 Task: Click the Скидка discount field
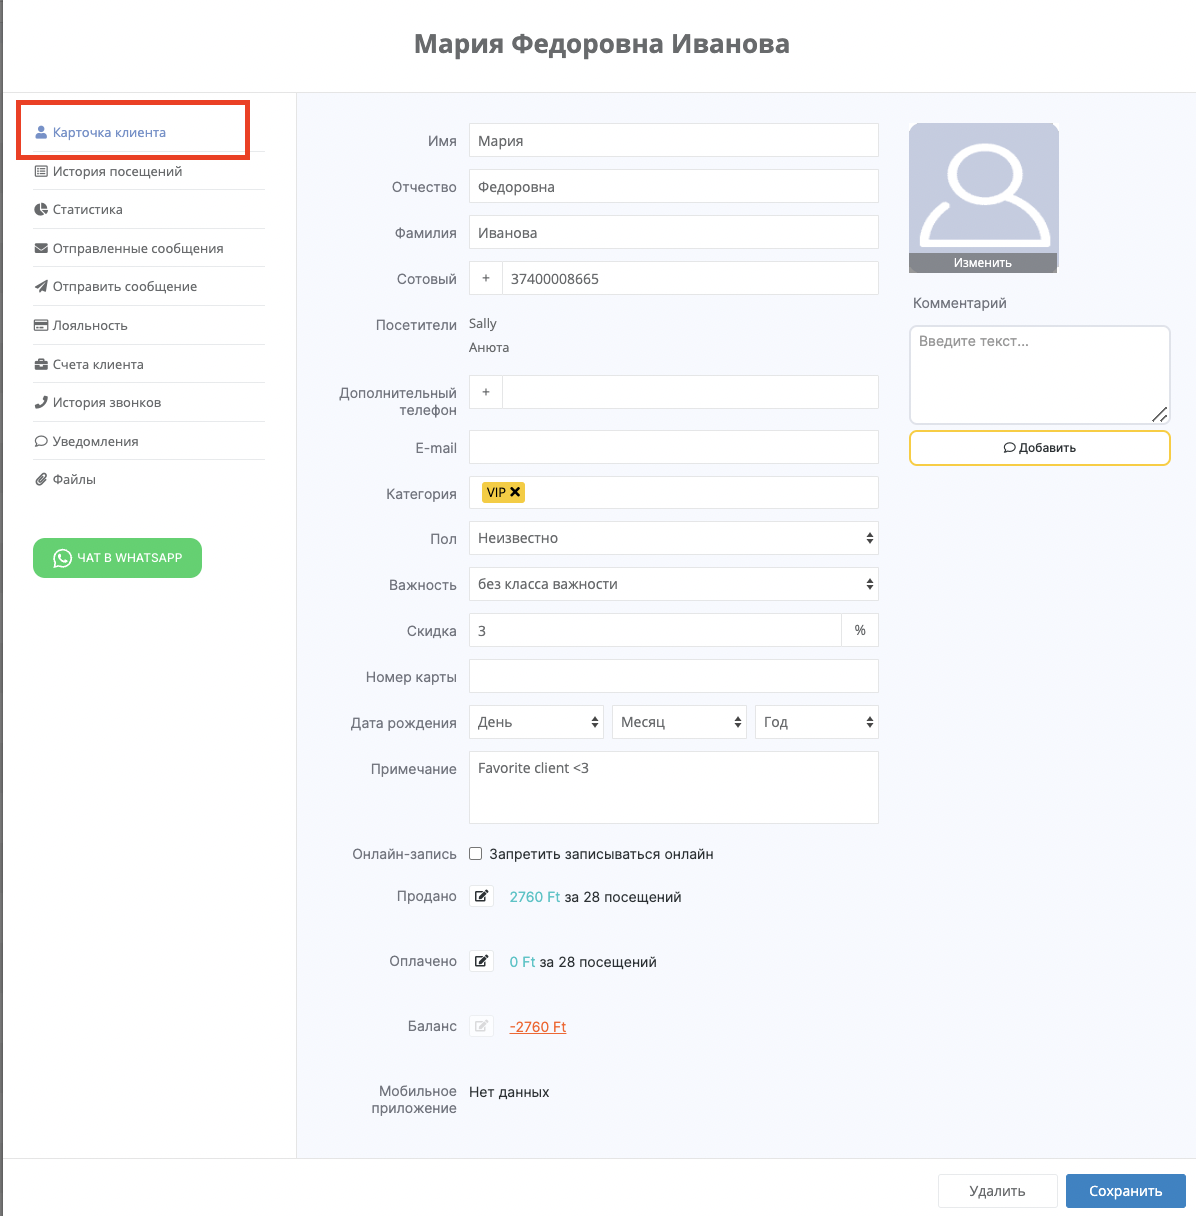(655, 630)
